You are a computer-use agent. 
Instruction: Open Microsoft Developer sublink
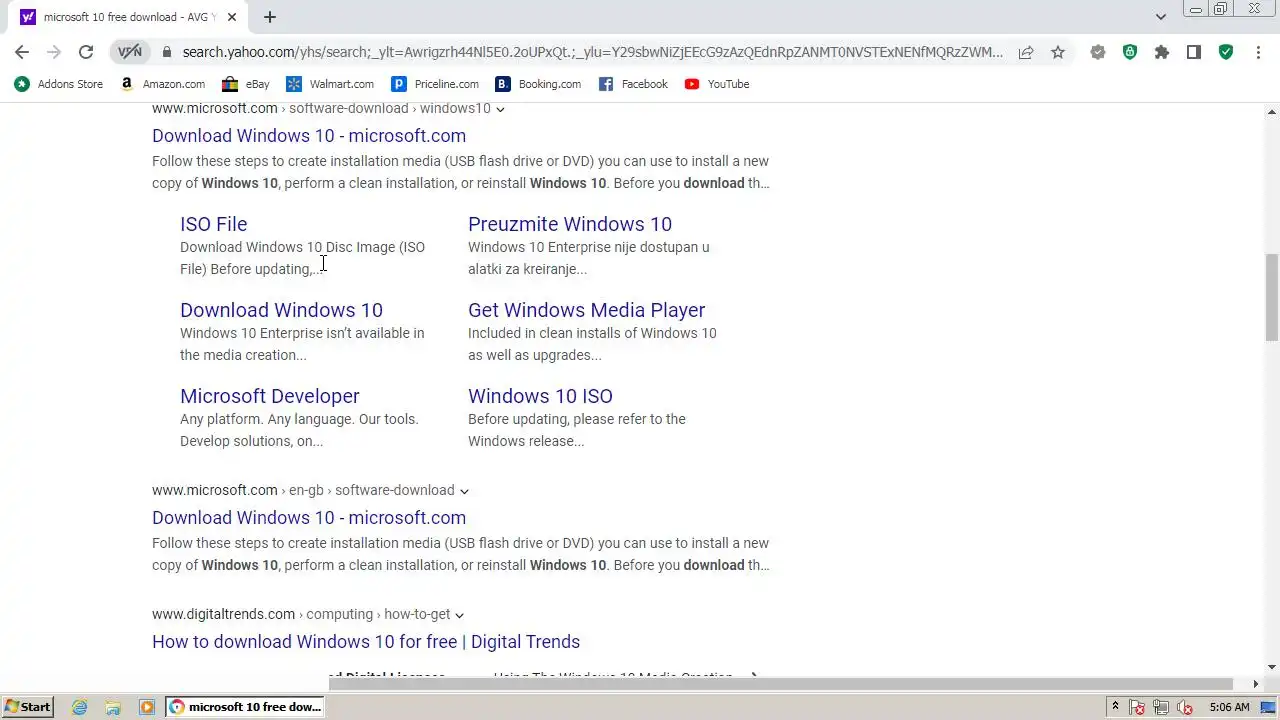tap(270, 396)
